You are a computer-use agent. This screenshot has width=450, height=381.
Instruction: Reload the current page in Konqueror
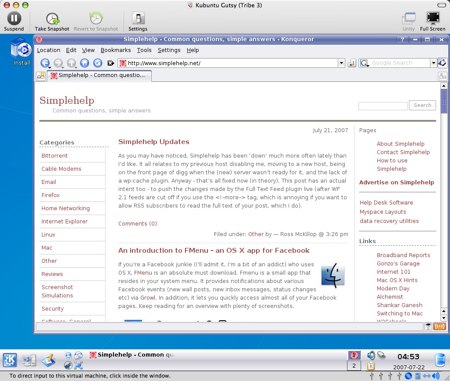[x=97, y=63]
